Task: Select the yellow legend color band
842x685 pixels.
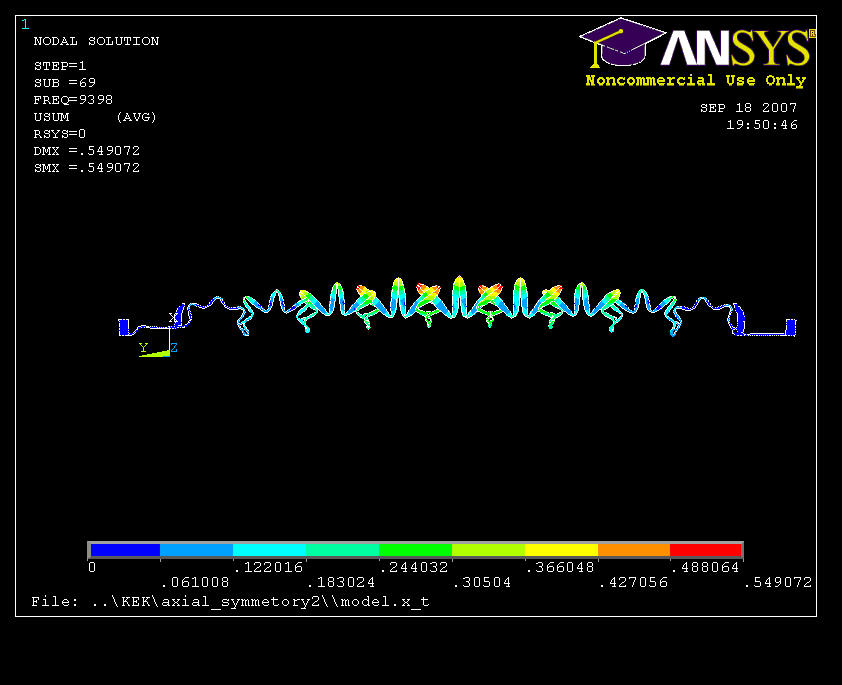Action: pyautogui.click(x=561, y=550)
